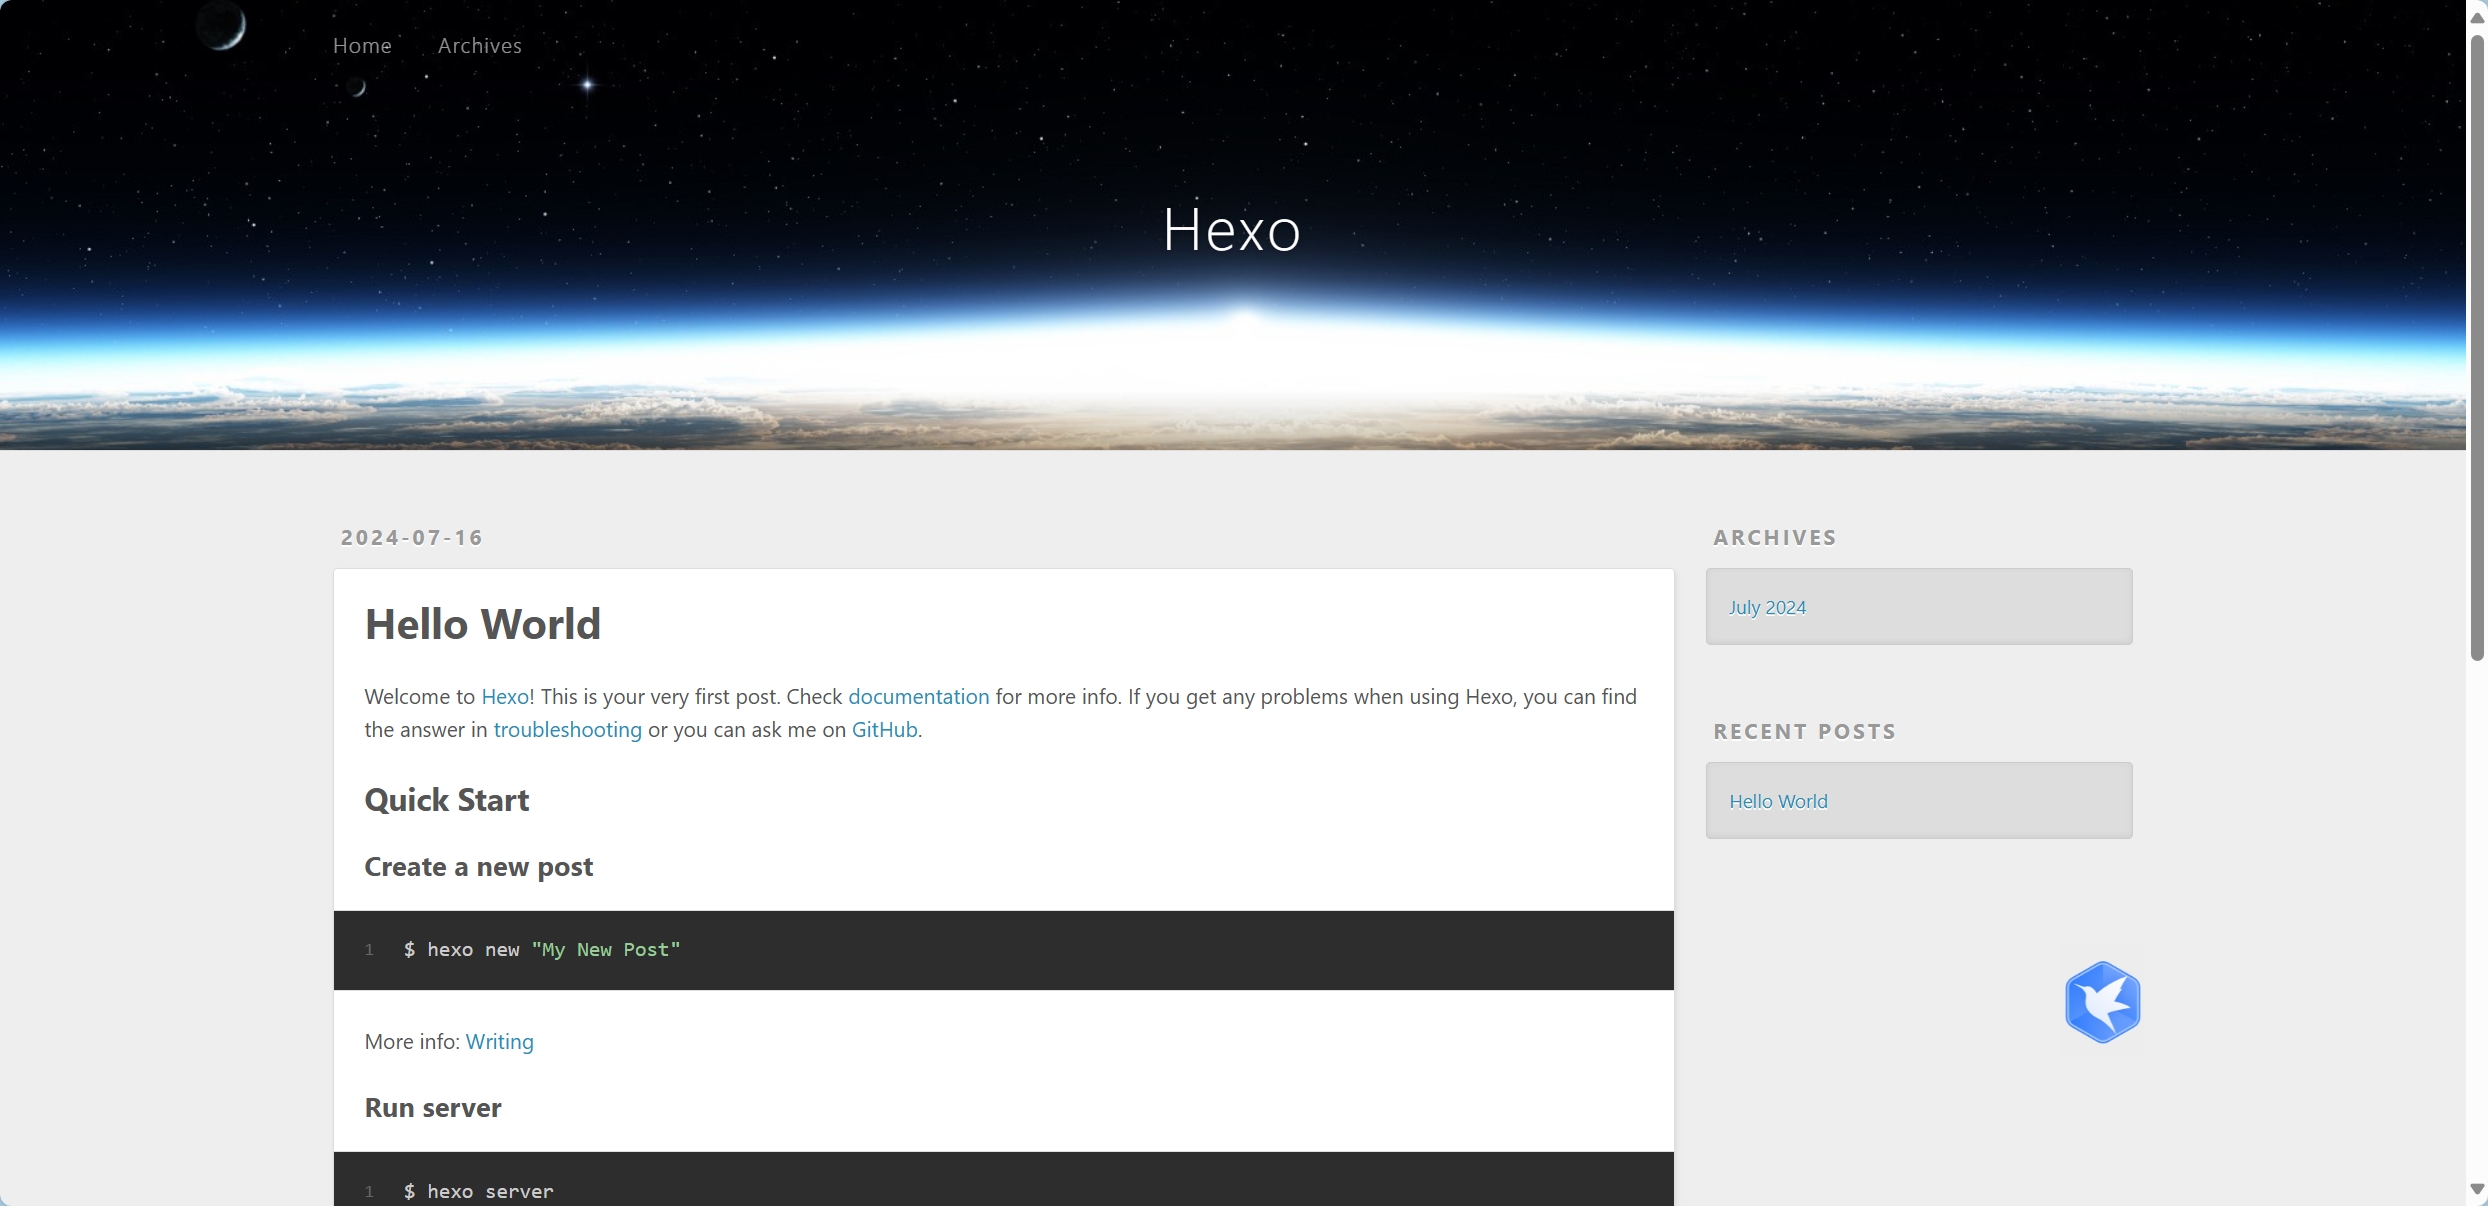Image resolution: width=2488 pixels, height=1206 pixels.
Task: Select July 2024 in Archives sidebar
Action: point(1767,608)
